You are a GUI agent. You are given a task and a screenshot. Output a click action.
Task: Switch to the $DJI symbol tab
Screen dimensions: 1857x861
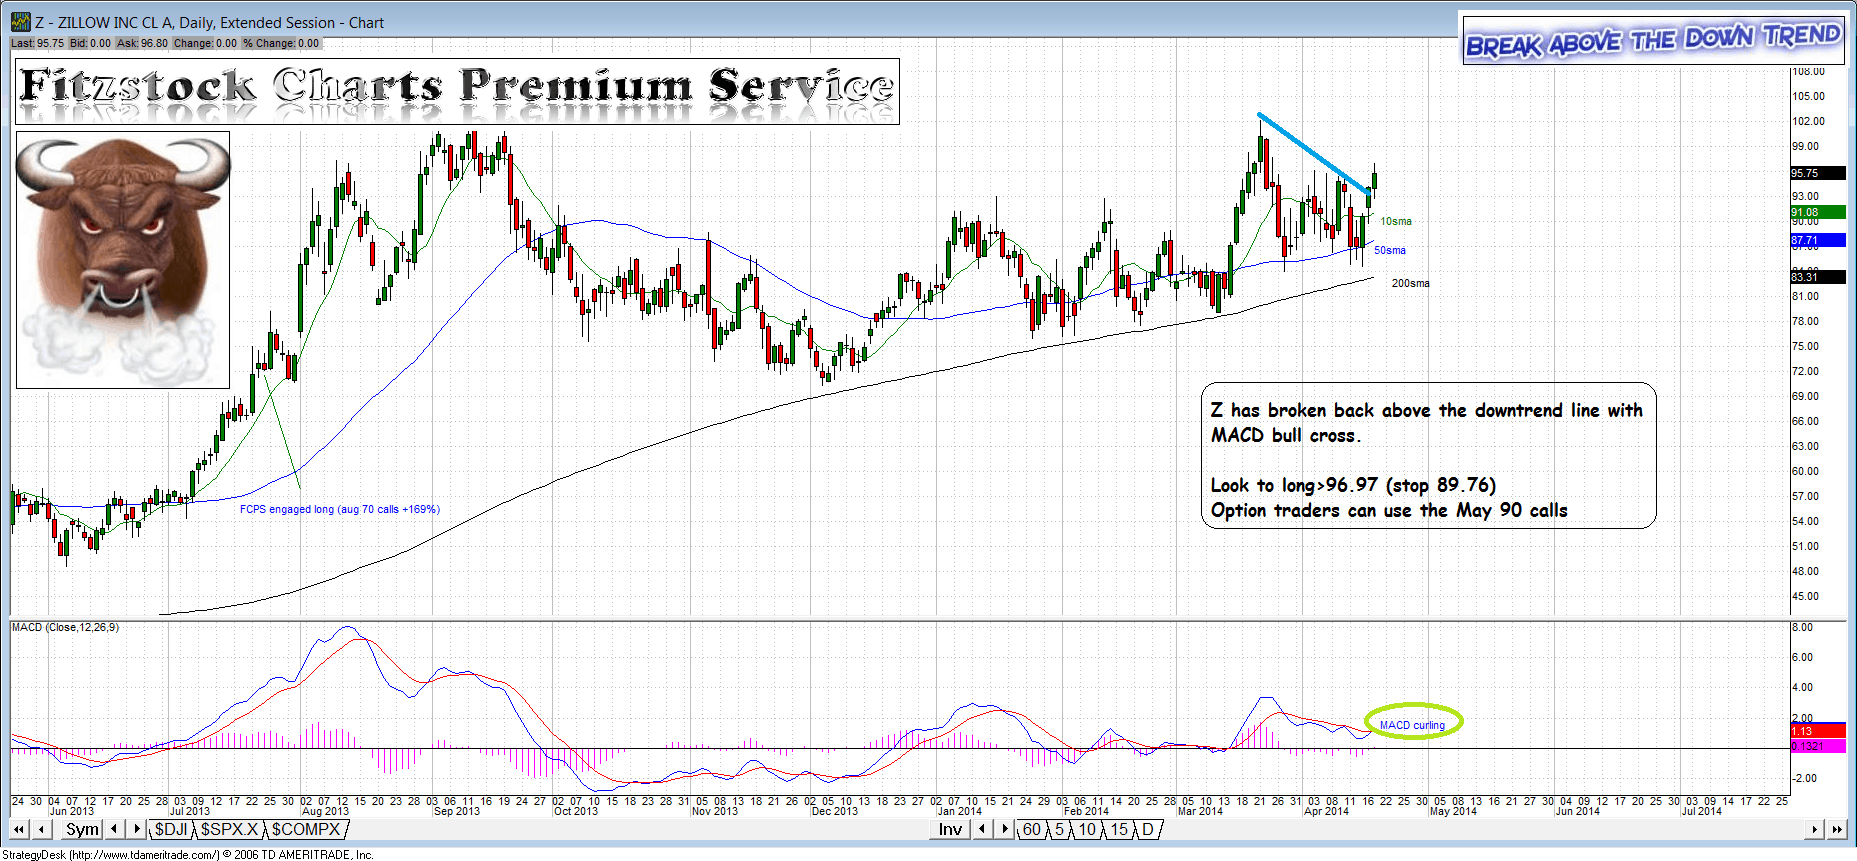tap(171, 829)
